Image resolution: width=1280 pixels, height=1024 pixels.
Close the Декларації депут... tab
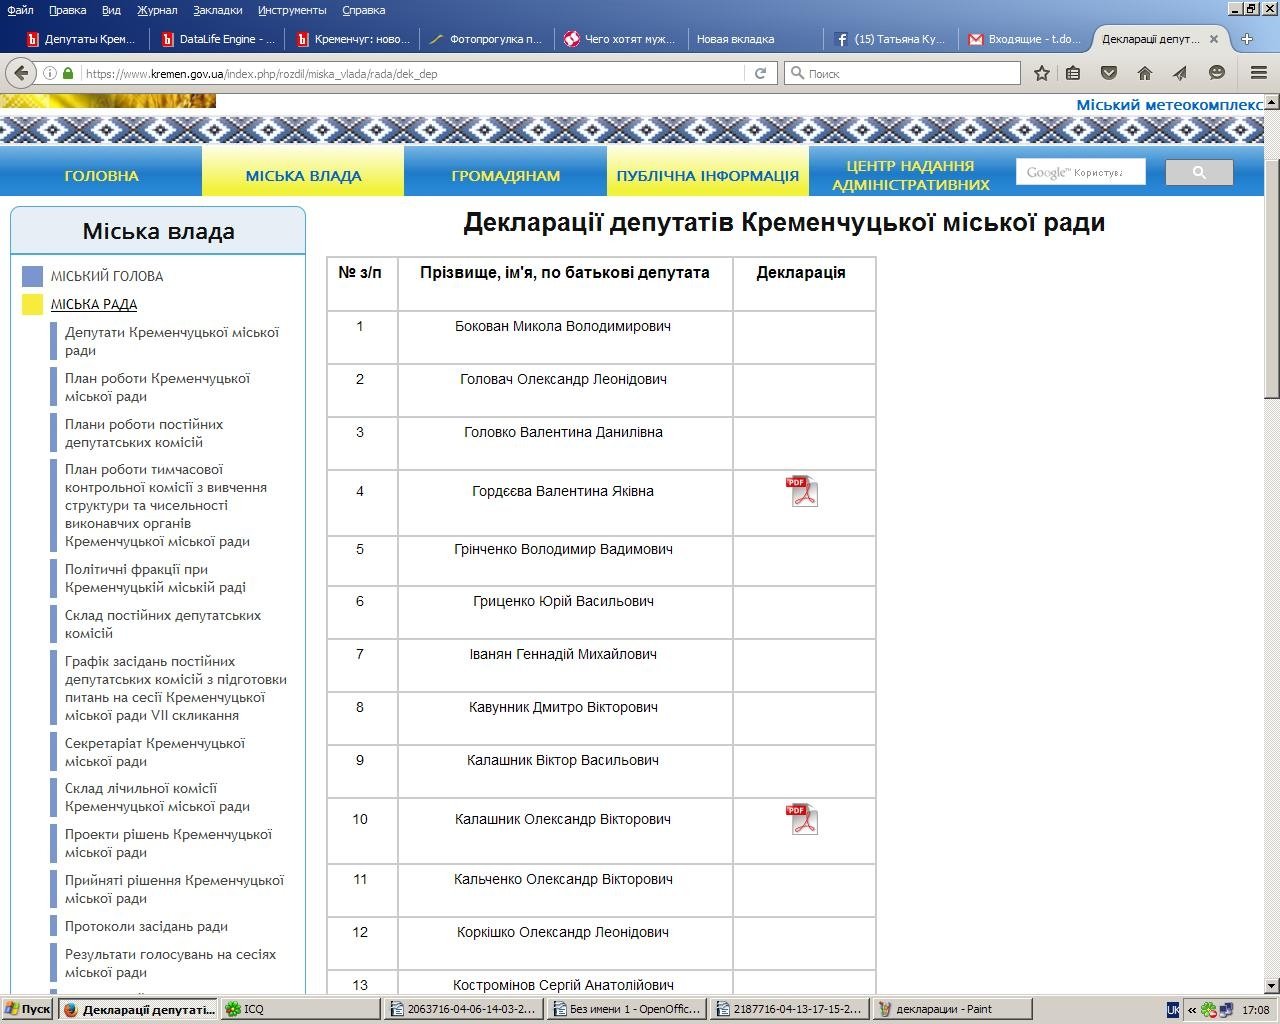1214,39
